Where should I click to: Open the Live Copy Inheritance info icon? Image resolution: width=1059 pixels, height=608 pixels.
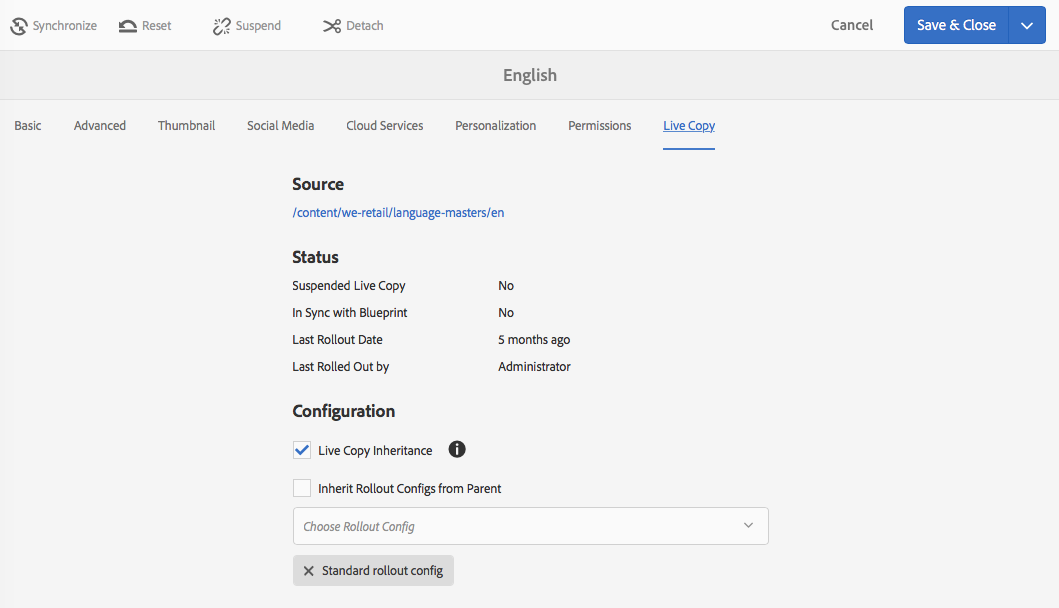coord(457,450)
